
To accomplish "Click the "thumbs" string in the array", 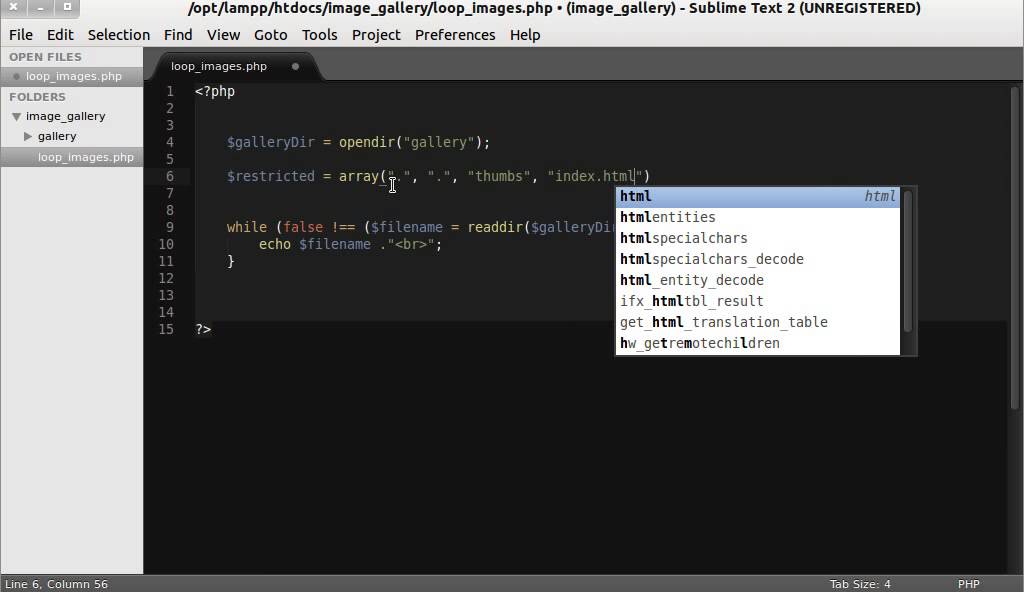I will (499, 176).
